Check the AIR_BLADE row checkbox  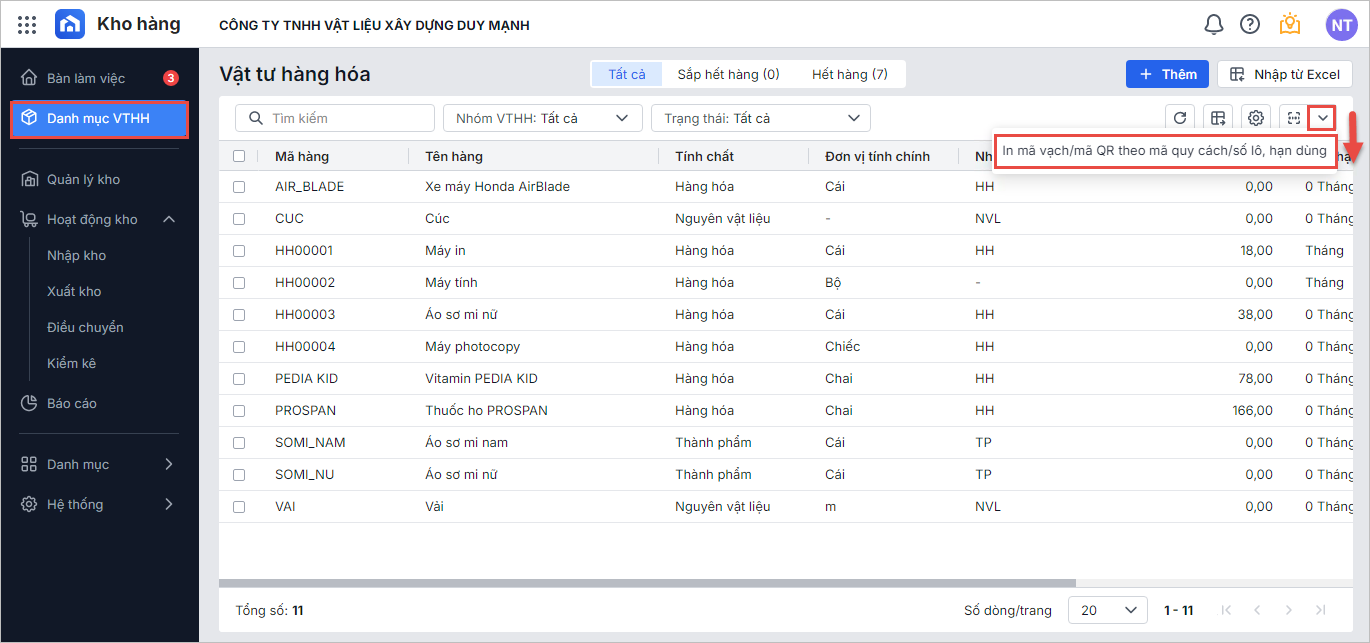(239, 187)
